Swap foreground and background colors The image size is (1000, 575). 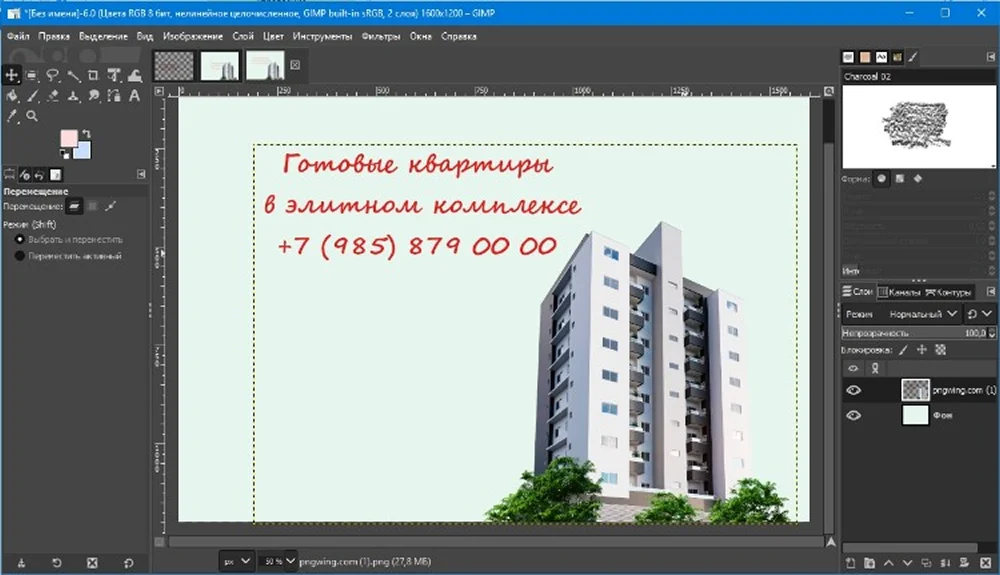[86, 133]
